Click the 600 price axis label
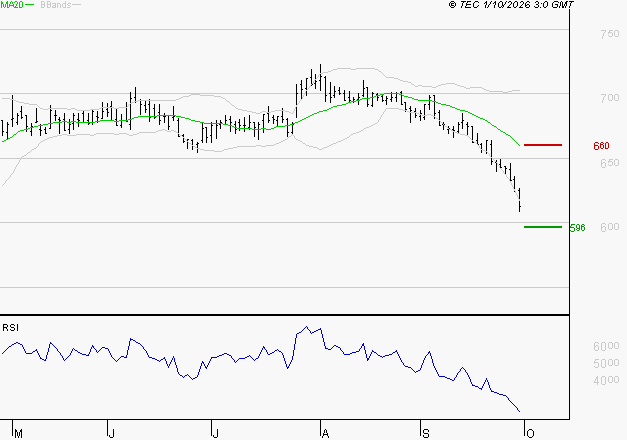627x440 pixels. (x=609, y=227)
